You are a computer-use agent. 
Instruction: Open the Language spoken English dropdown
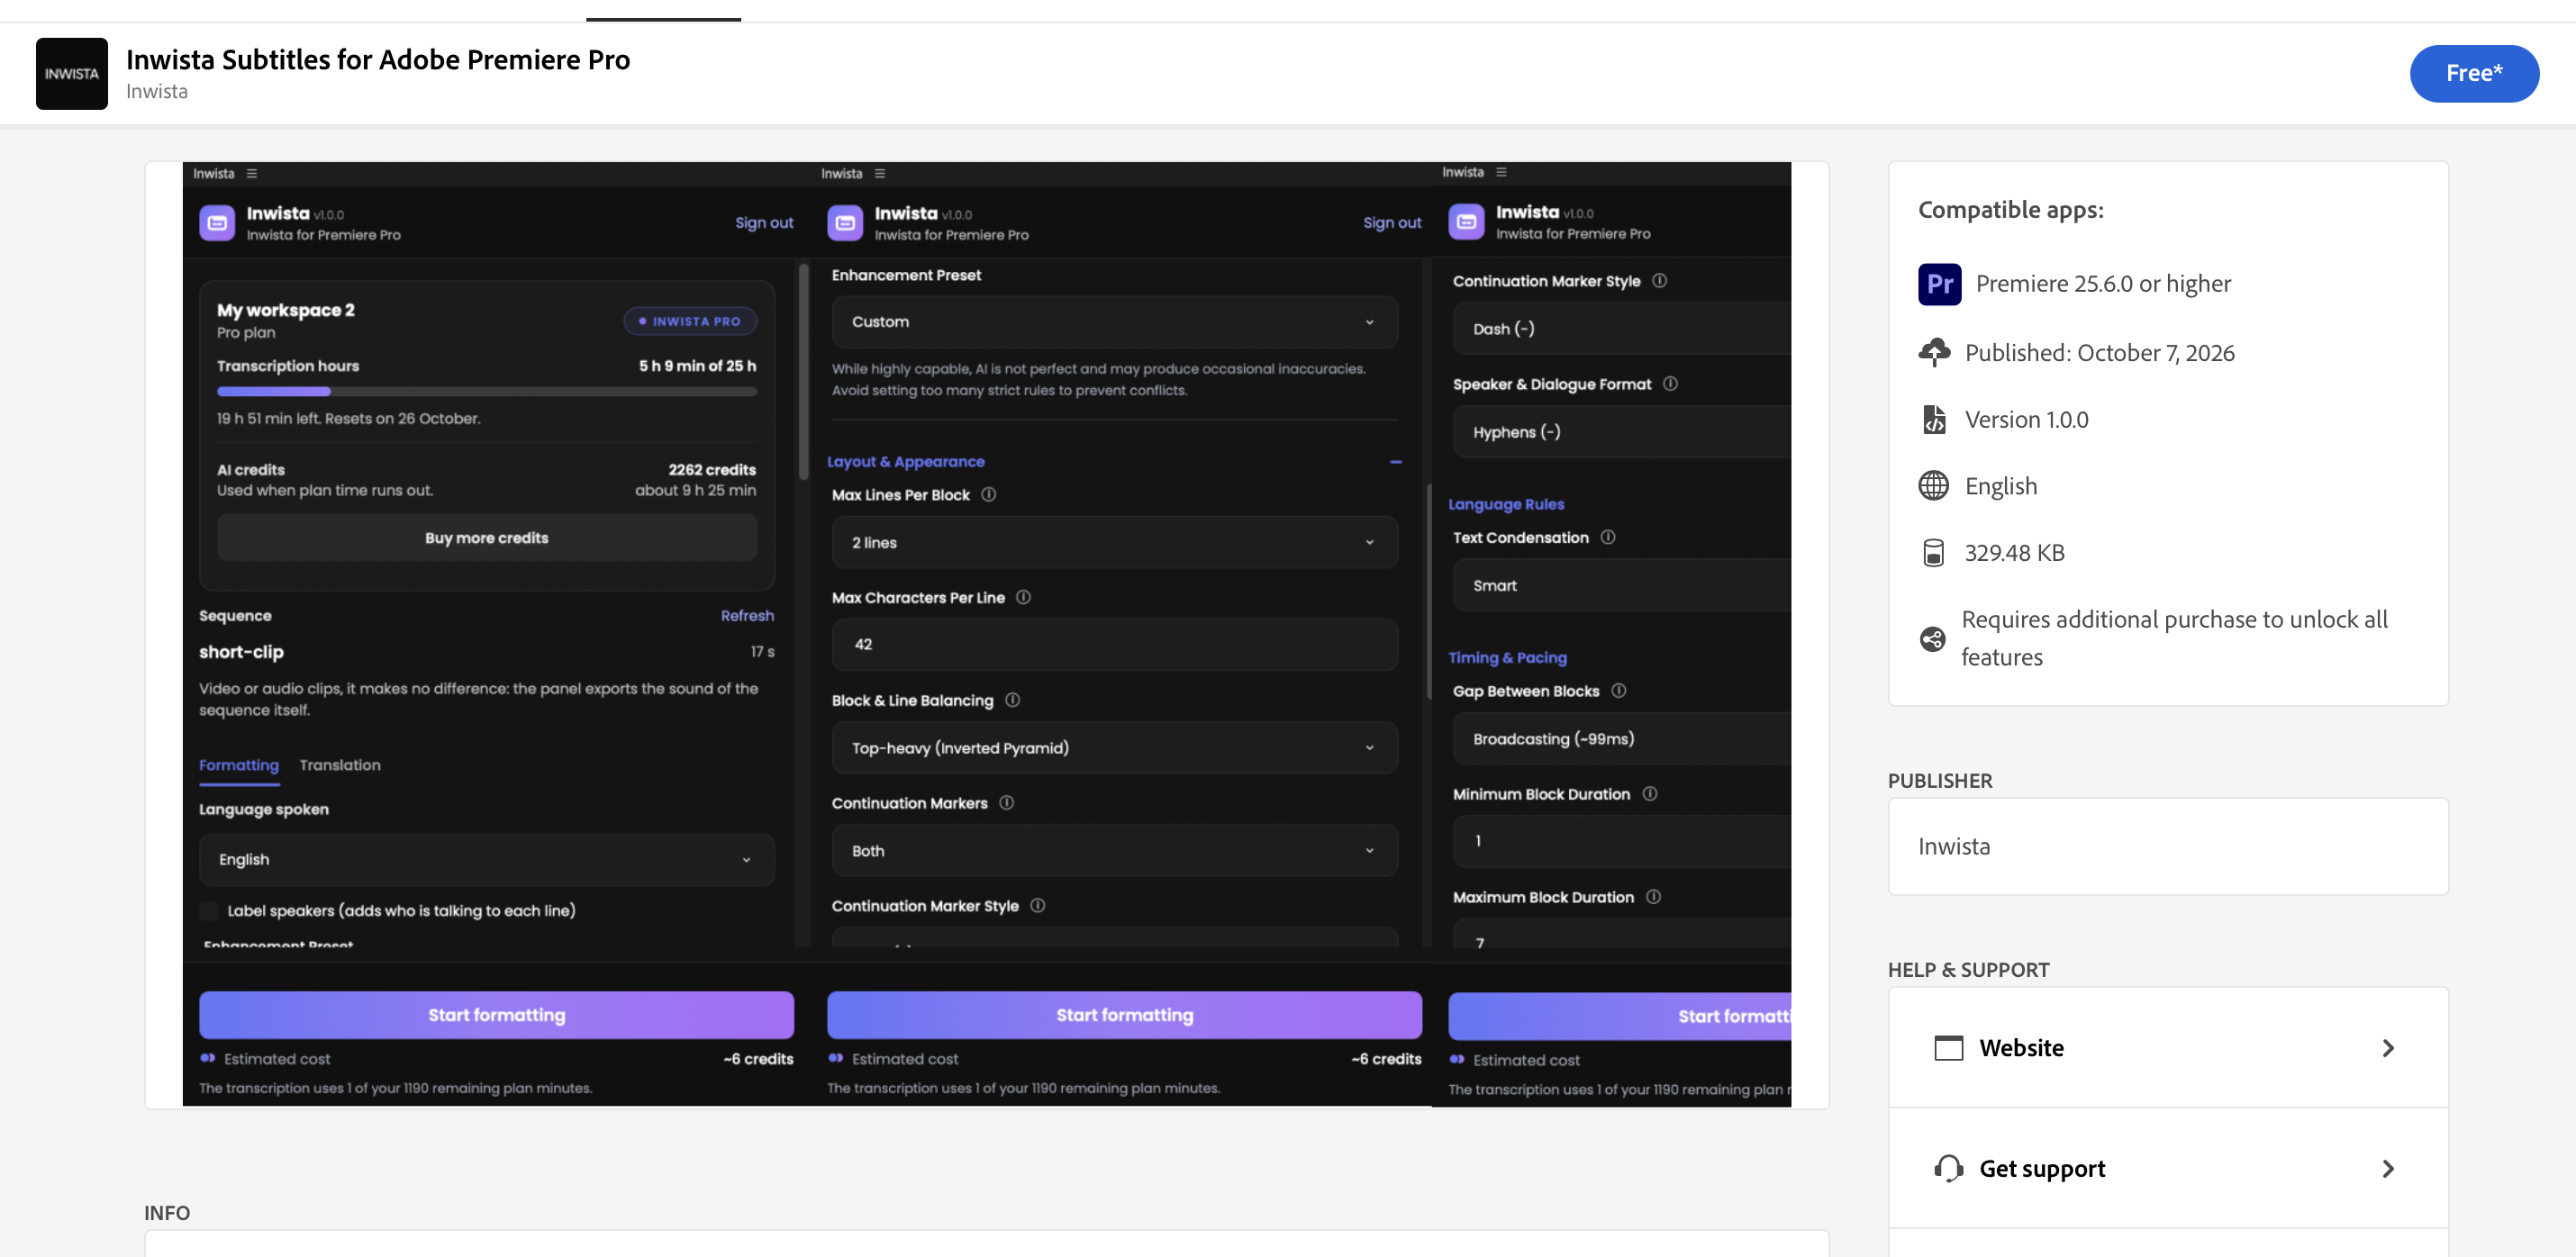coord(486,860)
